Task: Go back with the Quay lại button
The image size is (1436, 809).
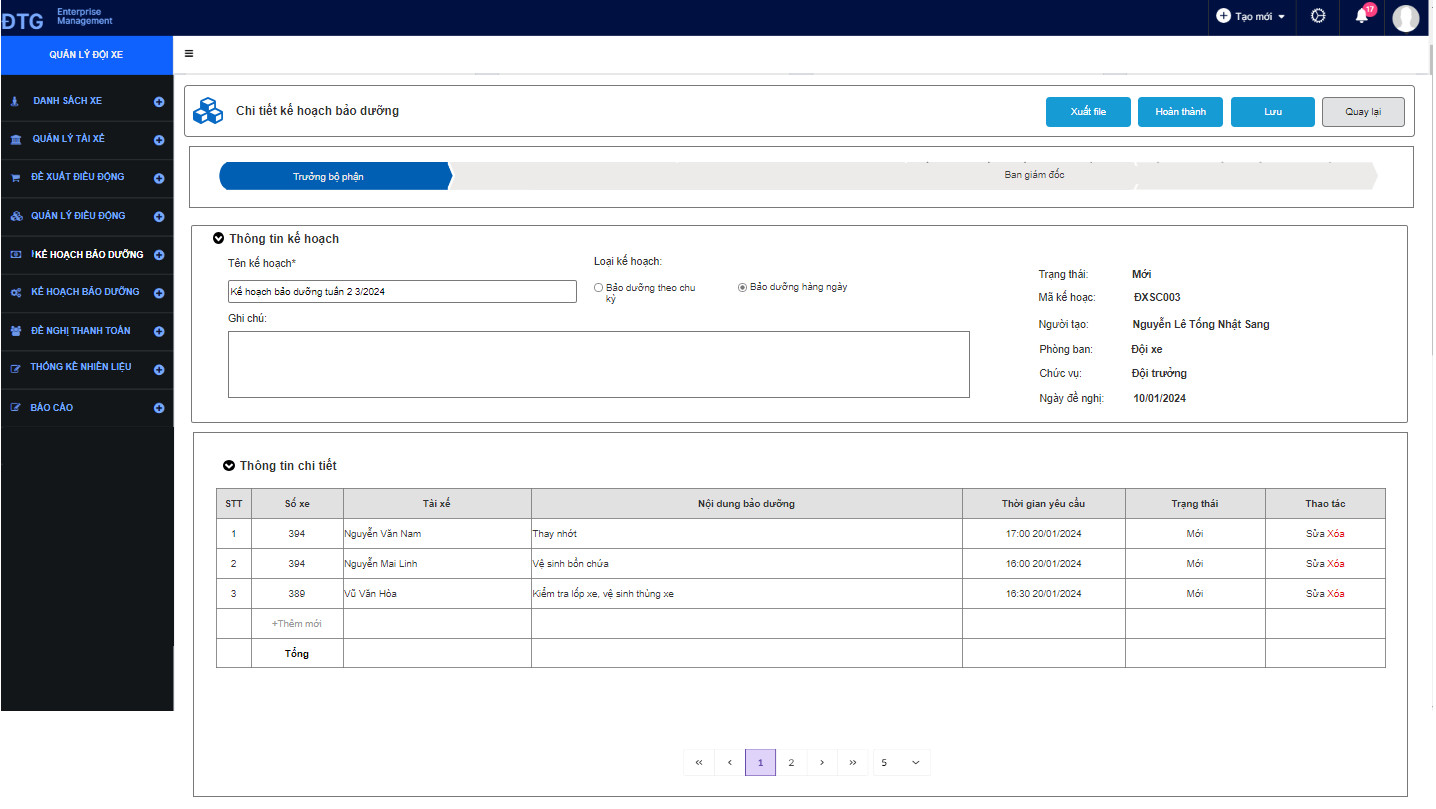Action: (x=1363, y=112)
